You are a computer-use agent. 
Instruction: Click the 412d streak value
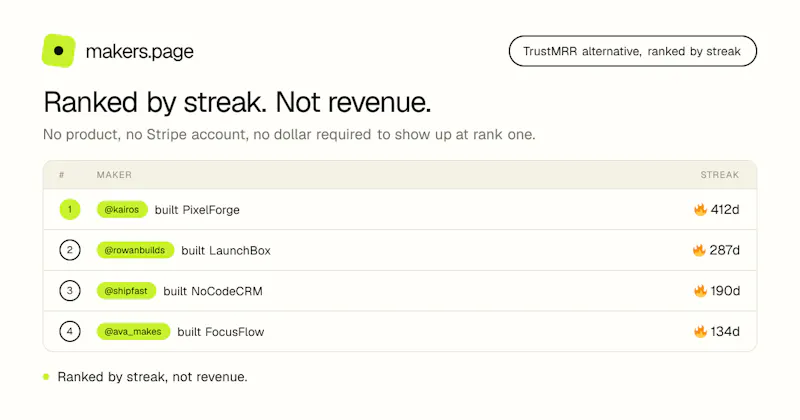pos(725,209)
